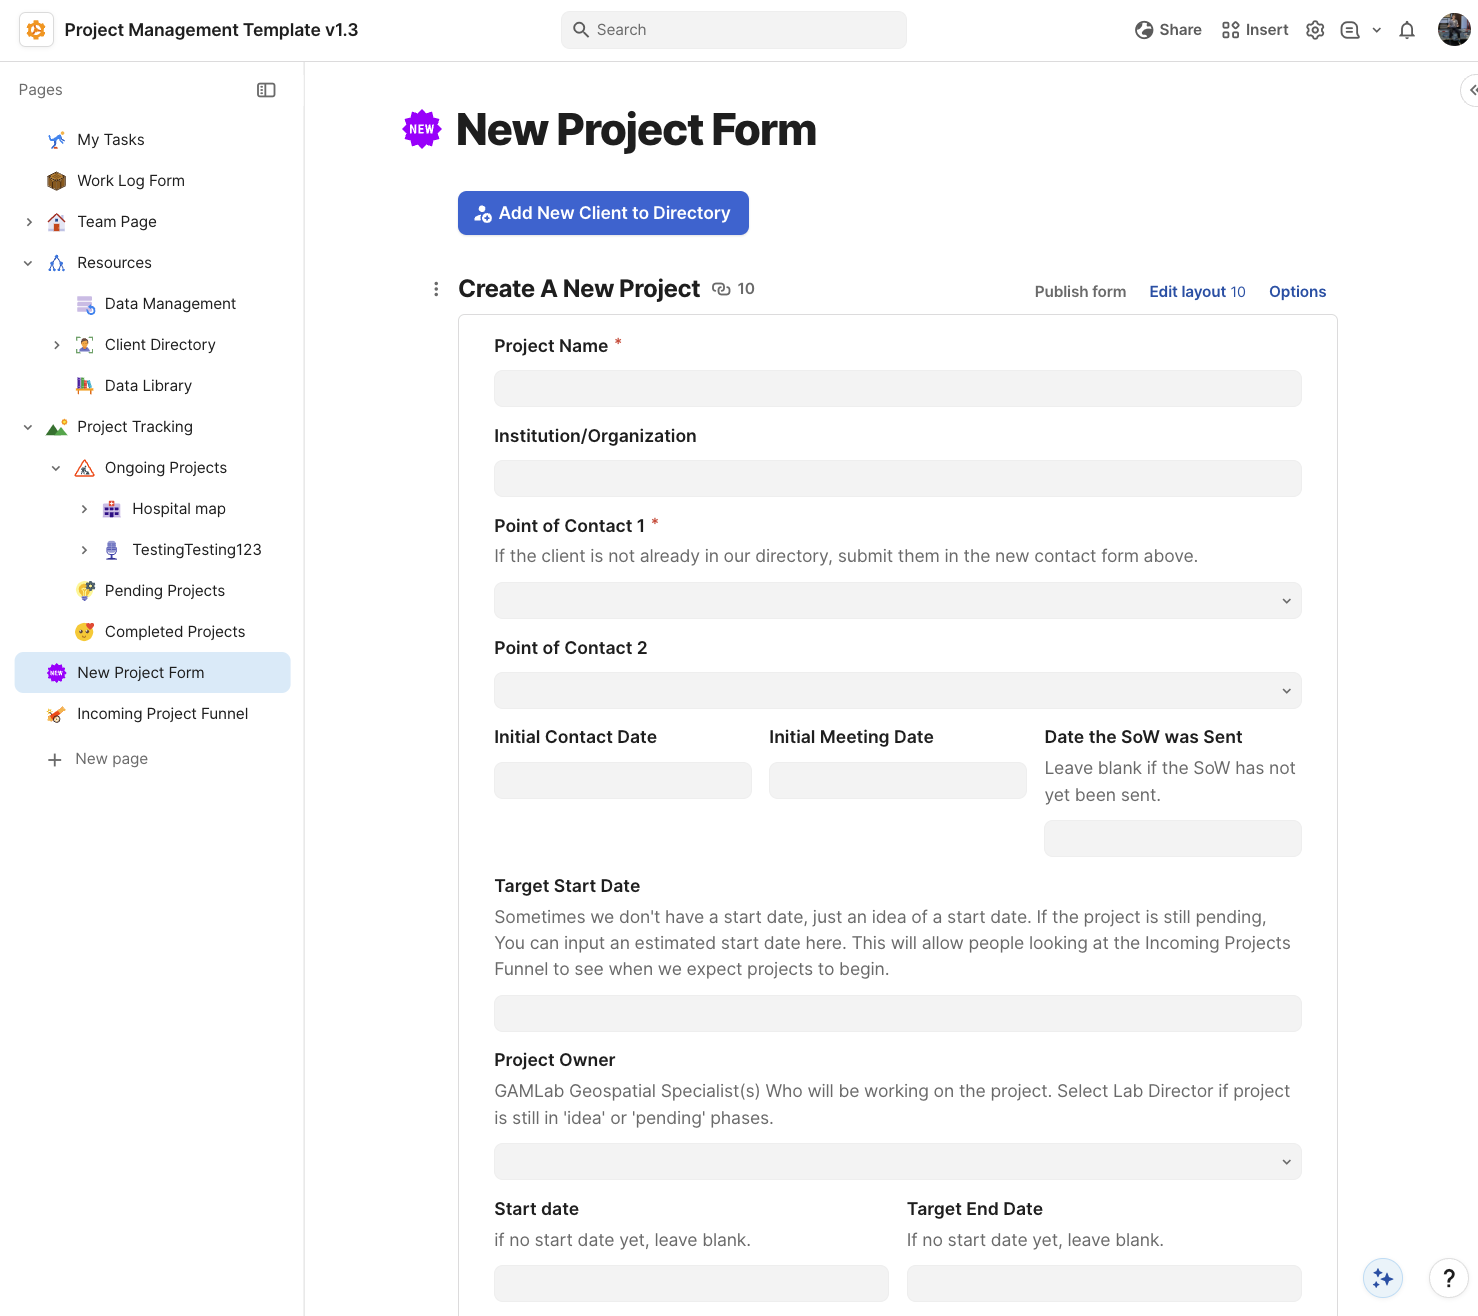Click the vertical dots menu beside Create A New Project
1478x1316 pixels.
pyautogui.click(x=436, y=288)
